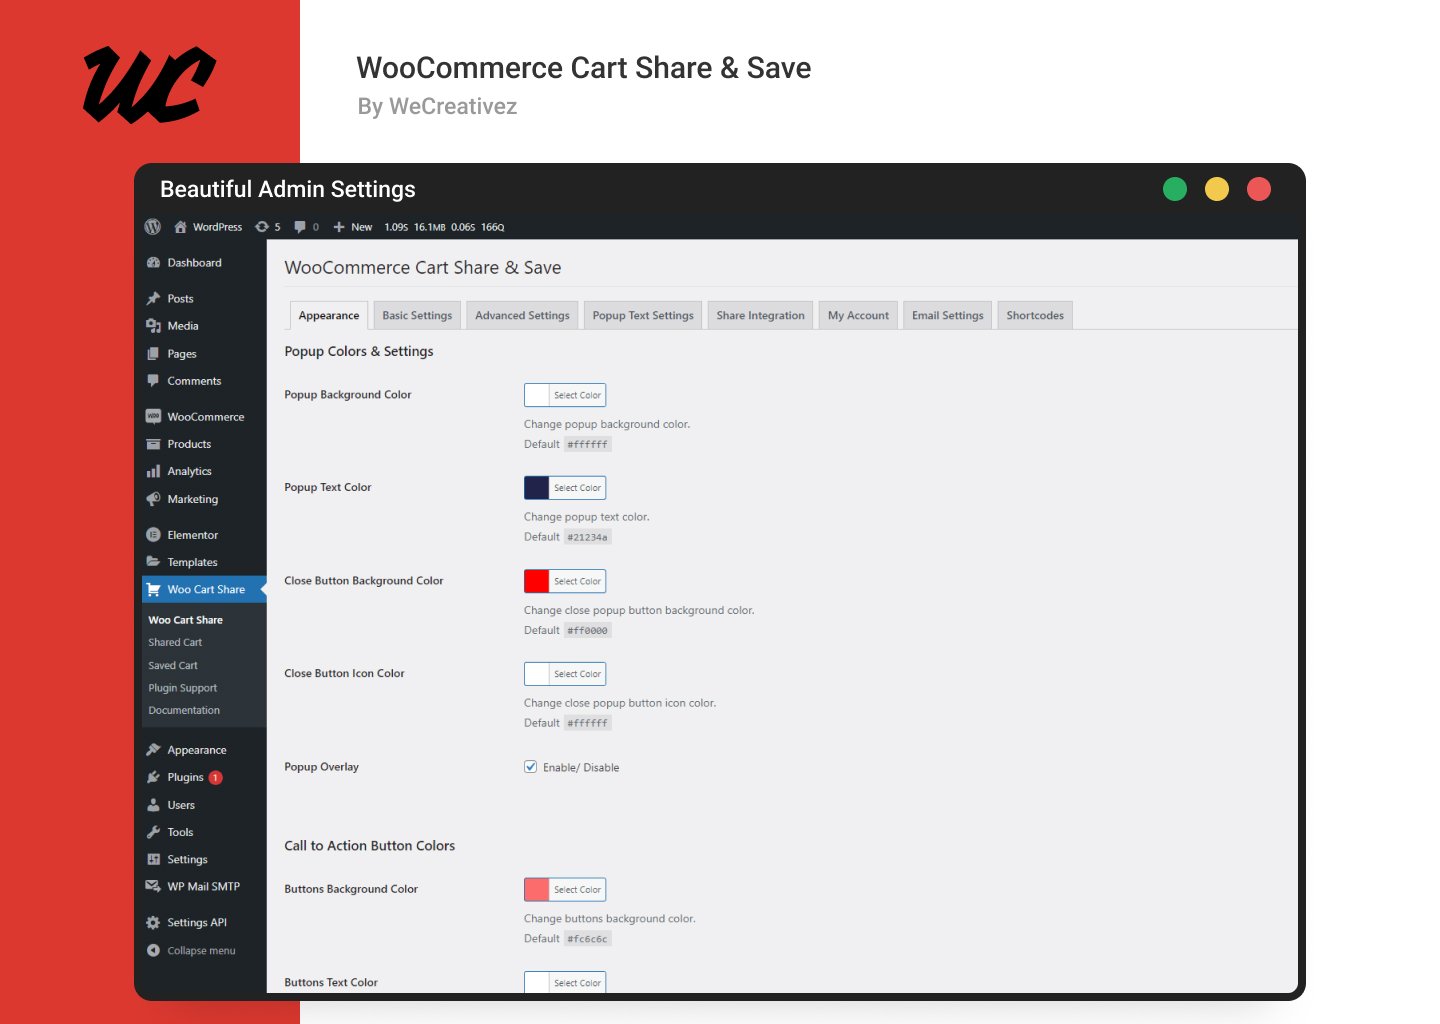Click the Woo Cart Share cart icon
This screenshot has width=1440, height=1024.
coord(153,590)
